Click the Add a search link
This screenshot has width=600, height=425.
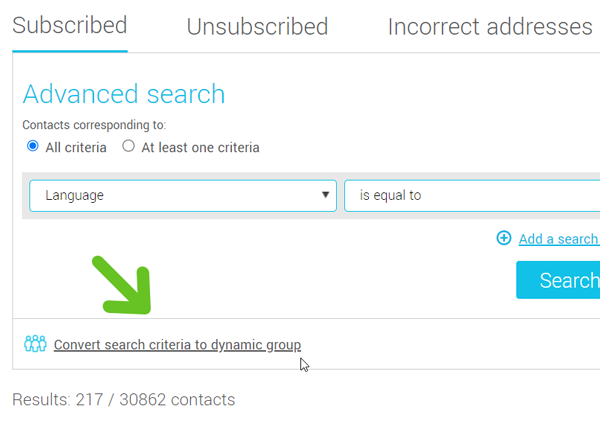(558, 239)
